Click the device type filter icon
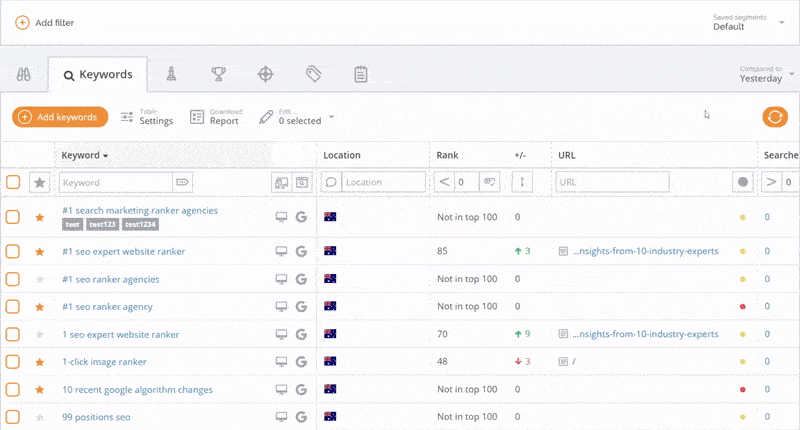Viewport: 800px width, 430px height. [282, 182]
